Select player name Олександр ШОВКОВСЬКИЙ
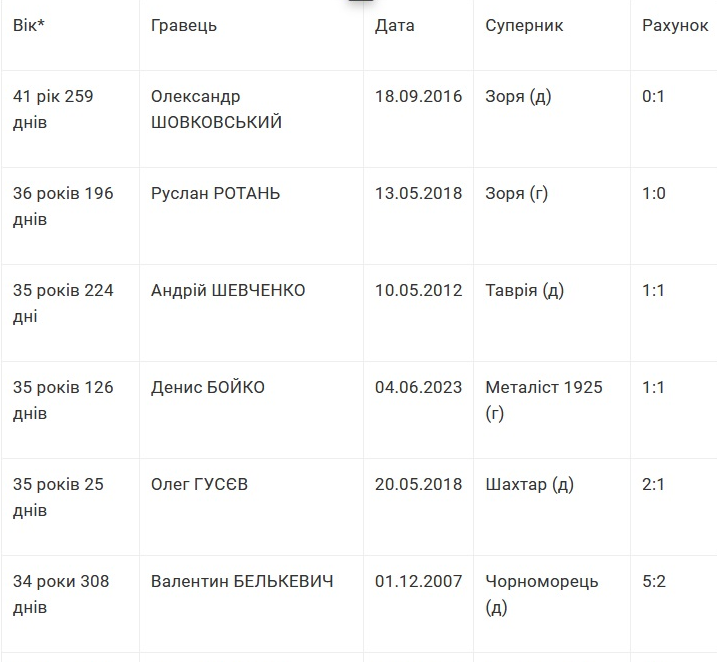717x662 pixels. coord(216,110)
